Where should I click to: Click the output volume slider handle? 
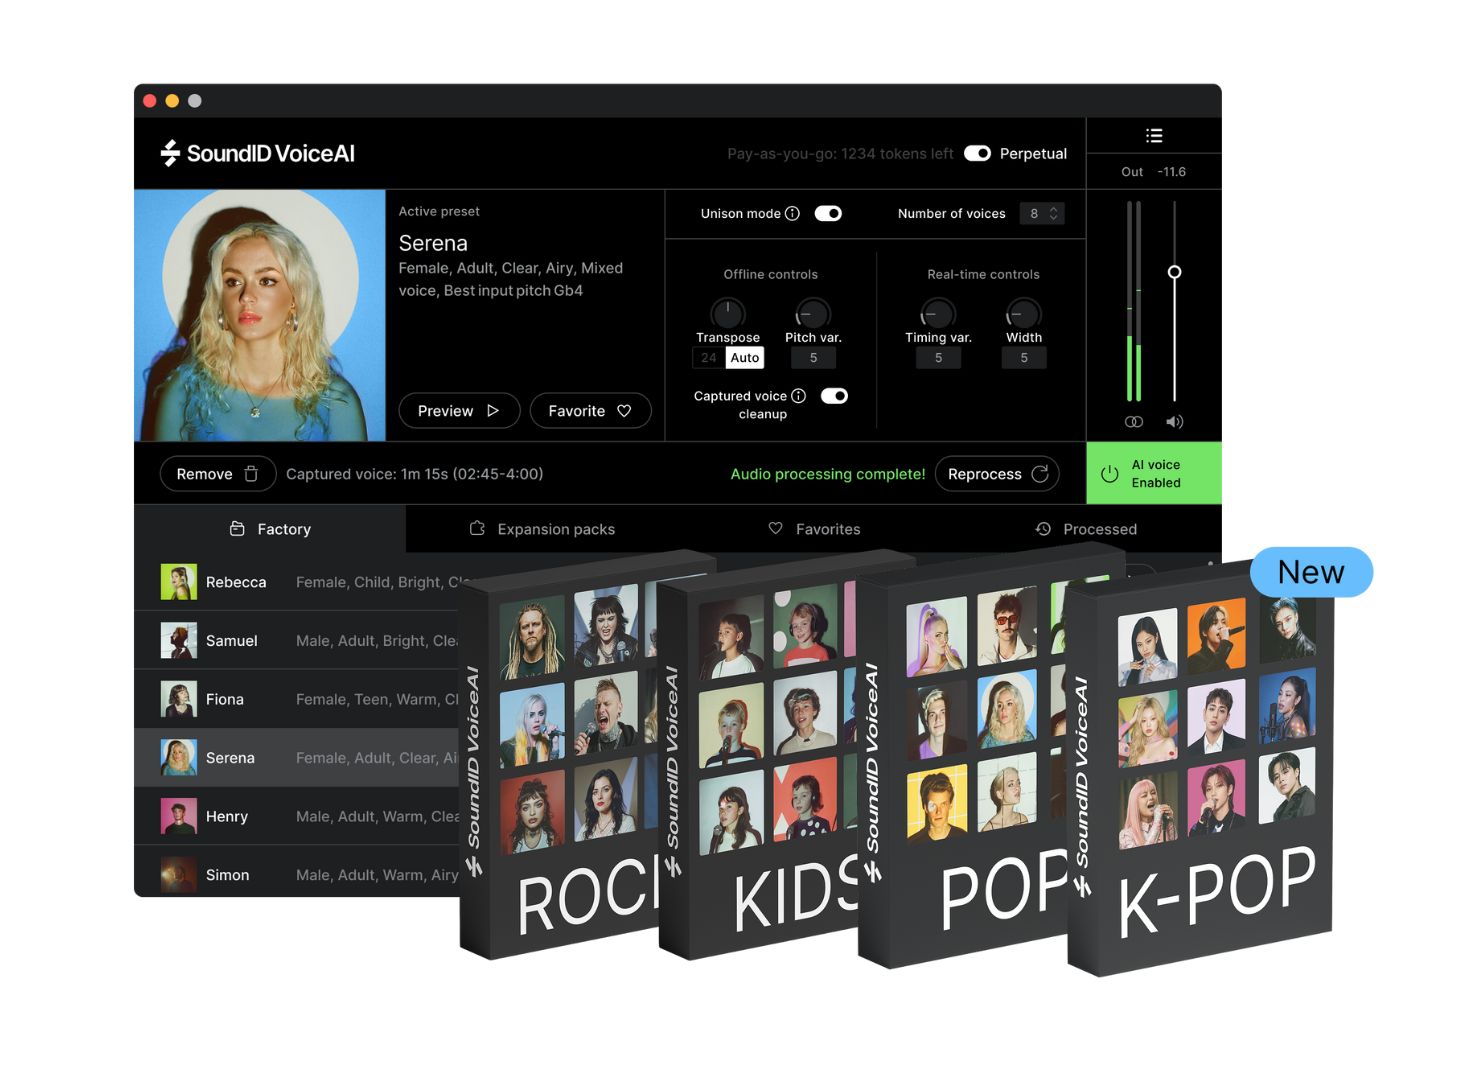(1174, 272)
